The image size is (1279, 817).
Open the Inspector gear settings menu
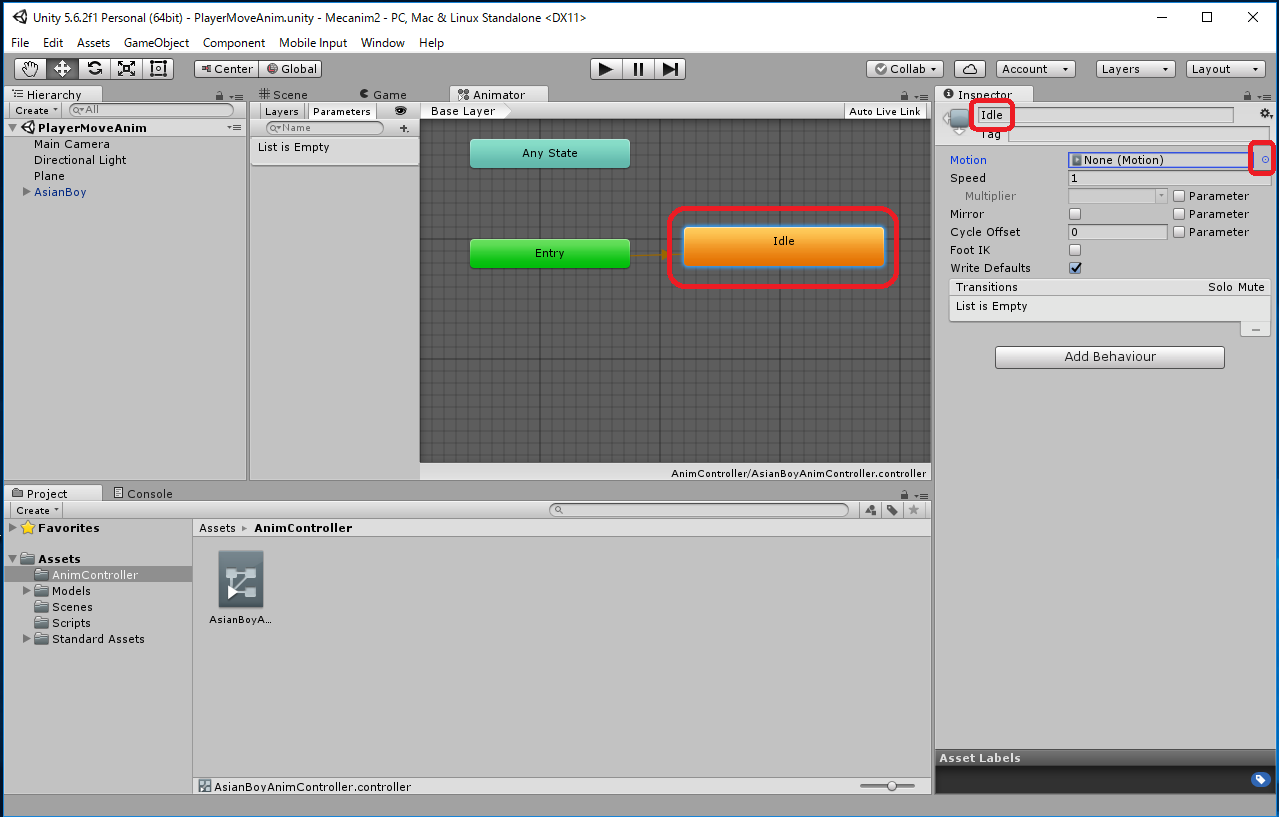pos(1265,114)
